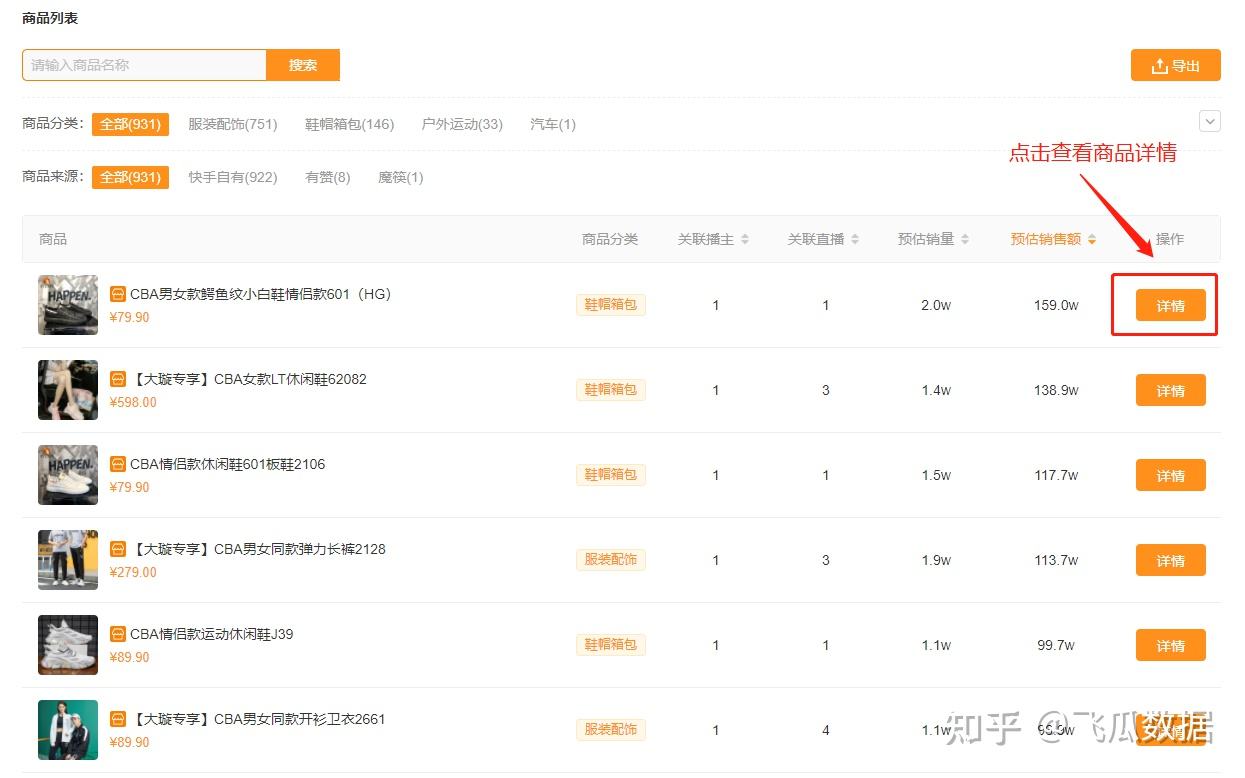Click the sort icon next to 预估销售额
Image resolution: width=1245 pixels, height=778 pixels.
click(1090, 240)
